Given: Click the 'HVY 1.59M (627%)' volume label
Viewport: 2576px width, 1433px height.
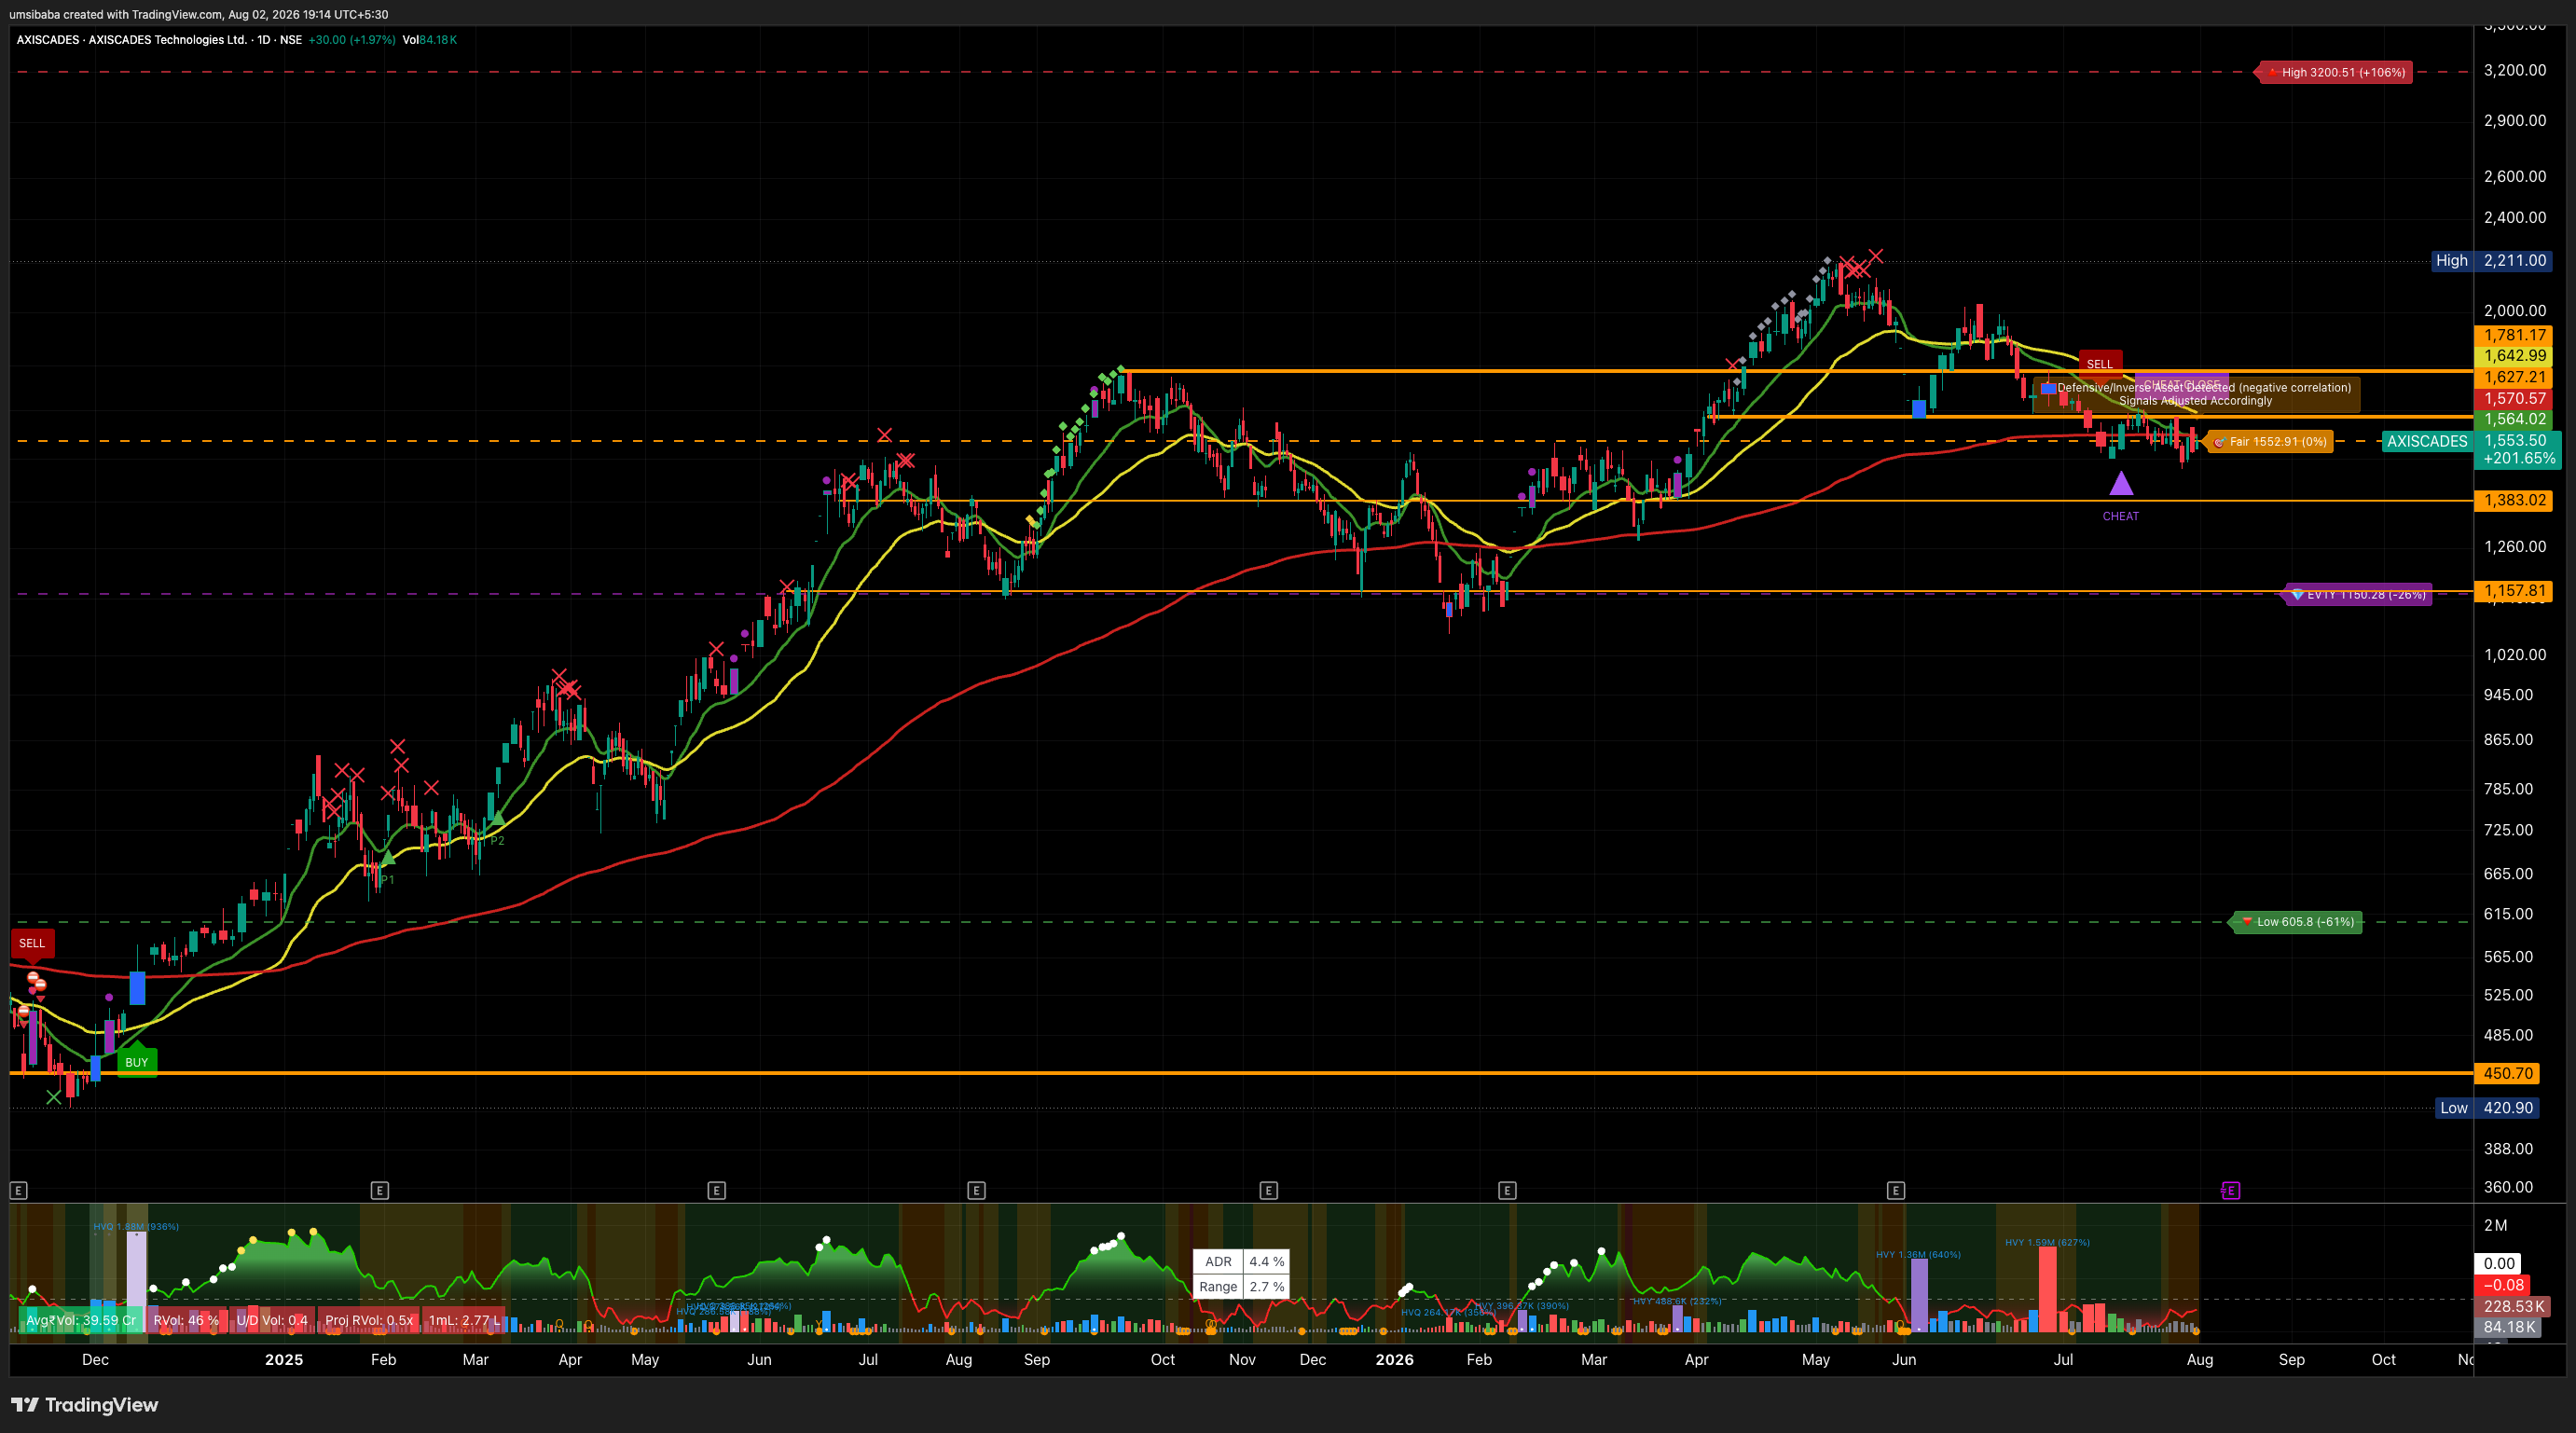Looking at the screenshot, I should (2047, 1243).
